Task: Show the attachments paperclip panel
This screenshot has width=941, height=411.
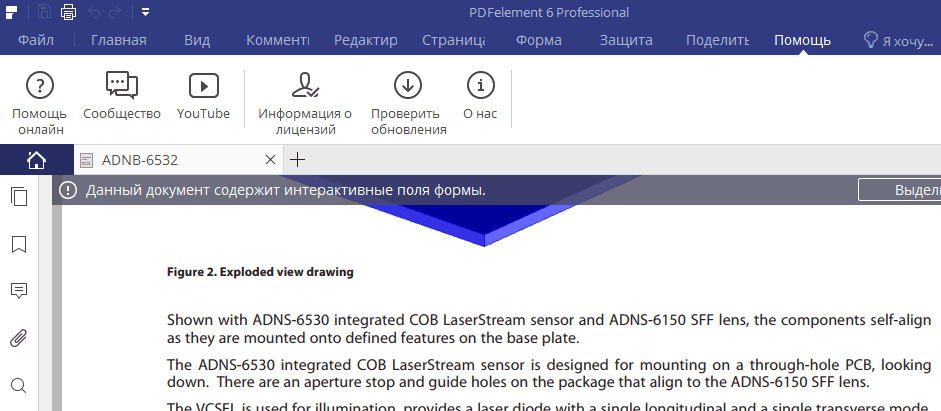Action: point(18,338)
